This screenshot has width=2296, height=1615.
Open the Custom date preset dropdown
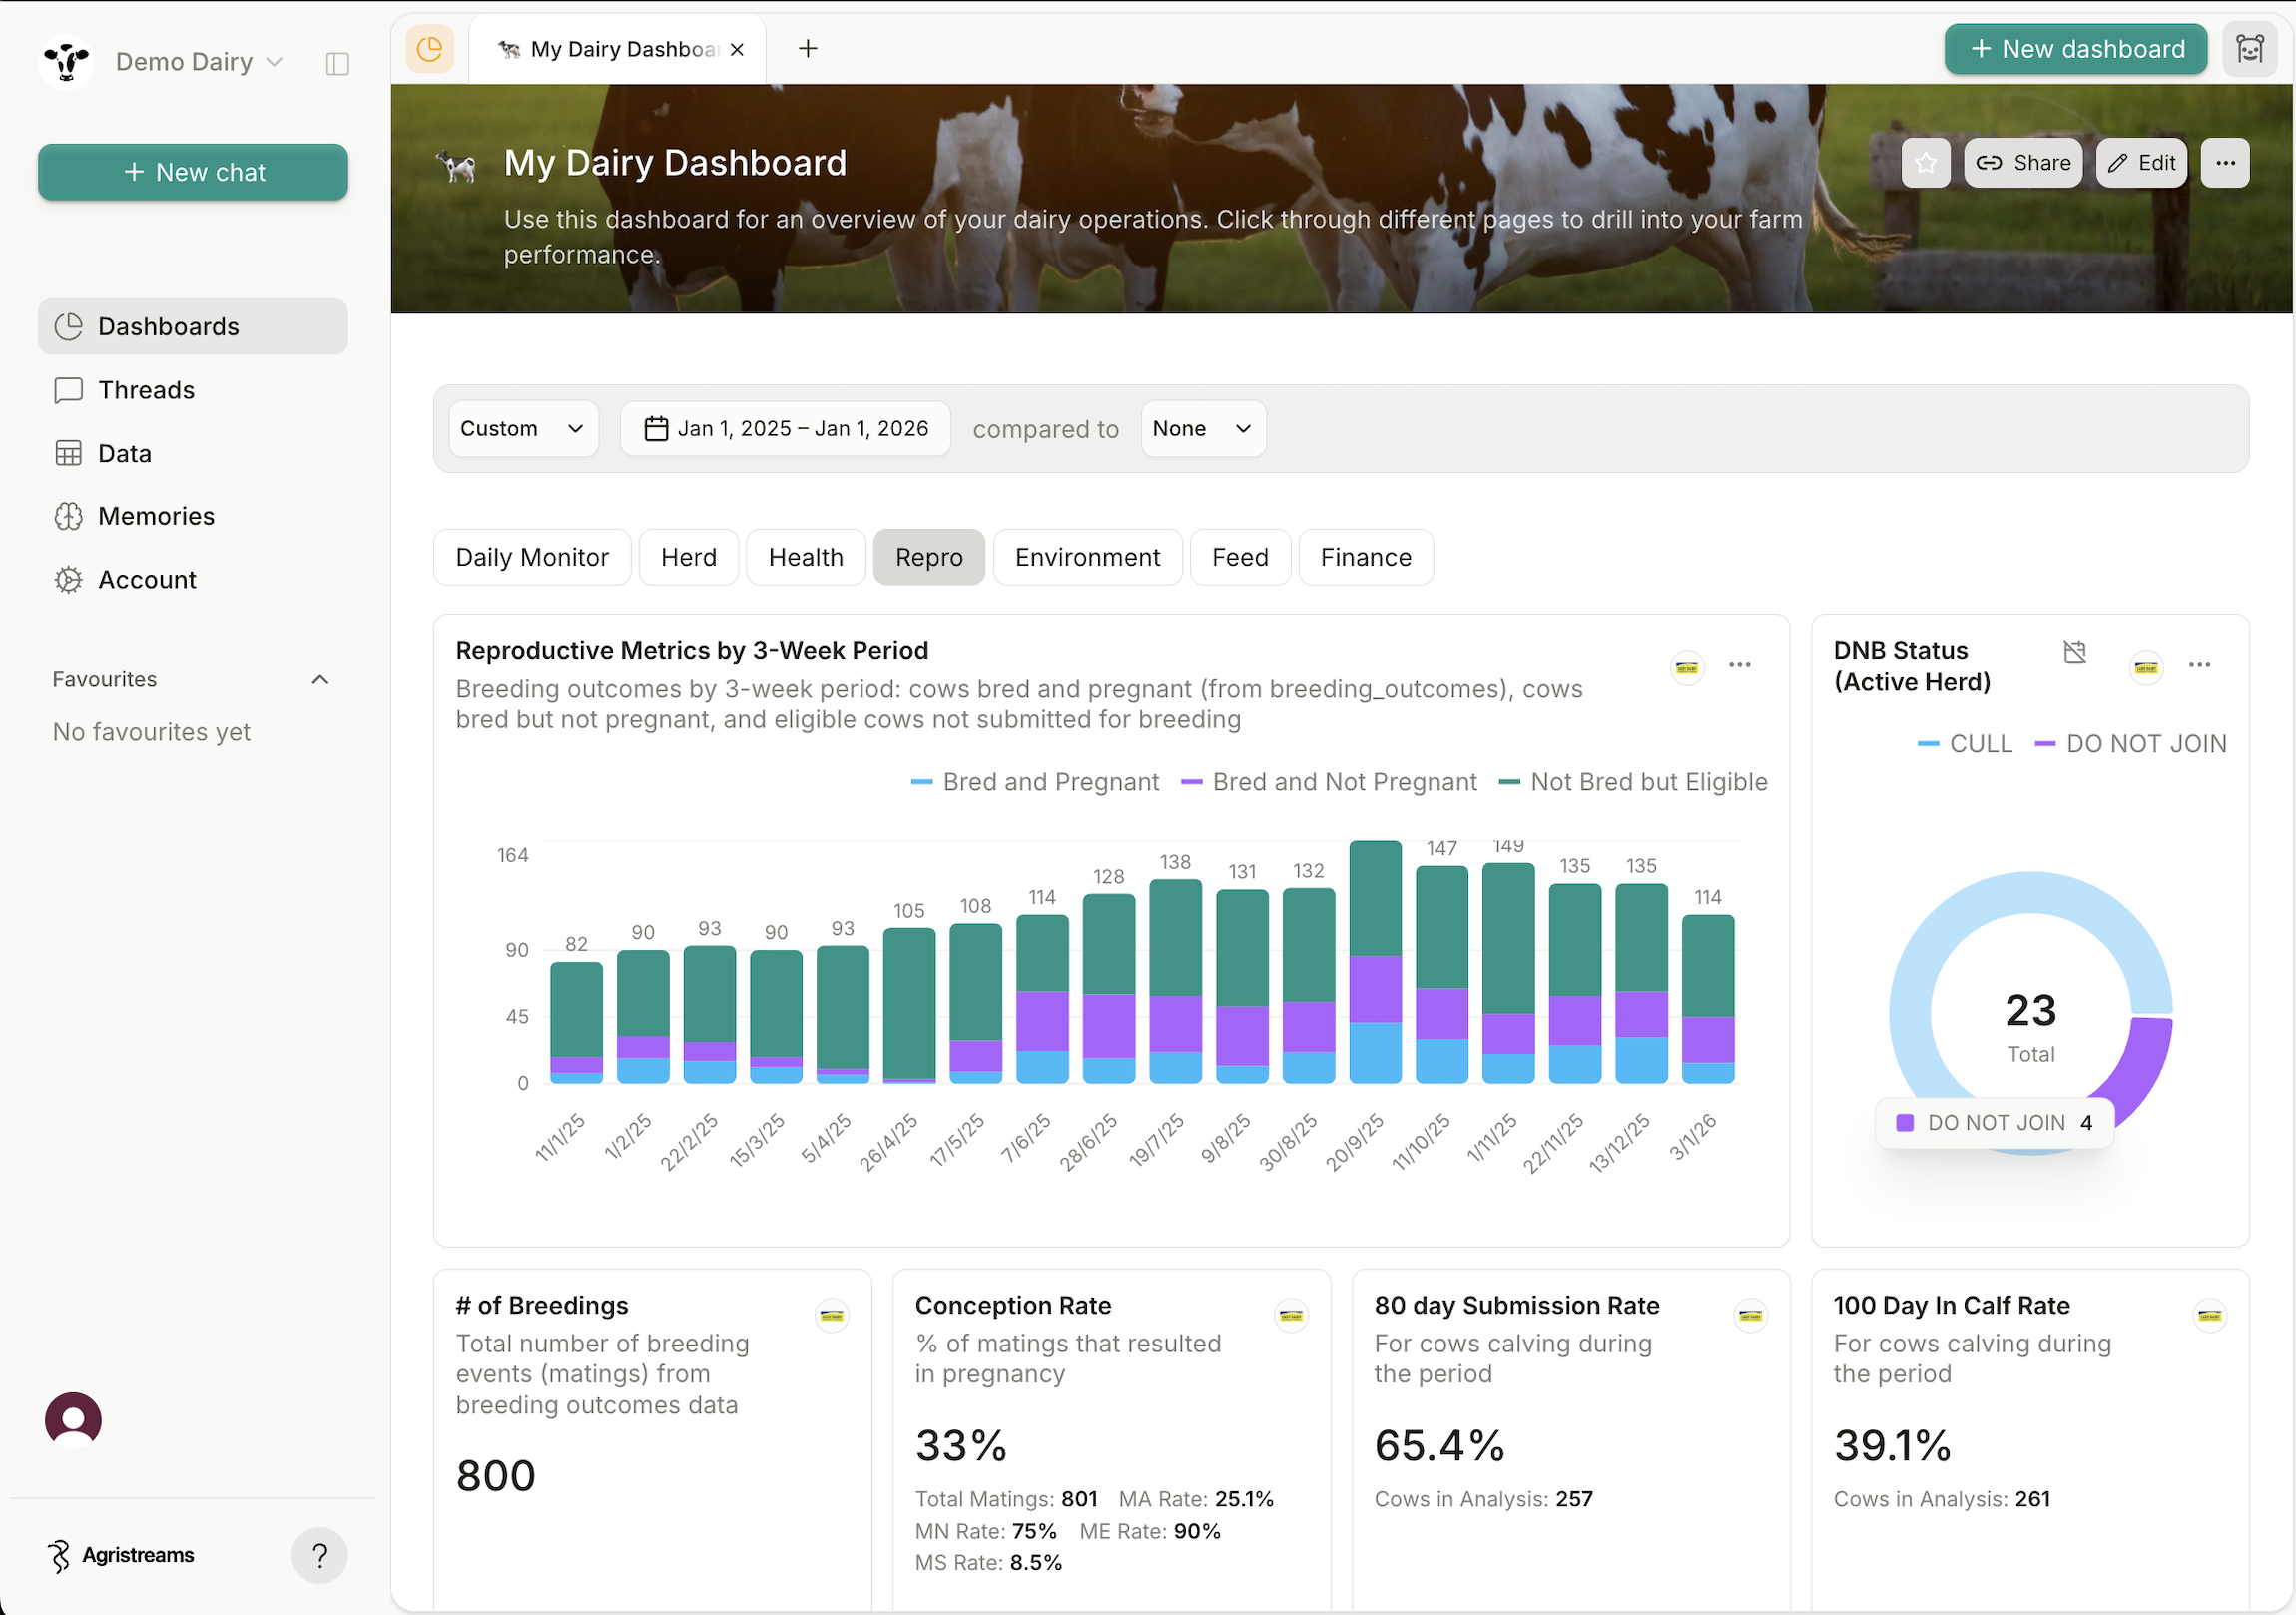point(523,429)
